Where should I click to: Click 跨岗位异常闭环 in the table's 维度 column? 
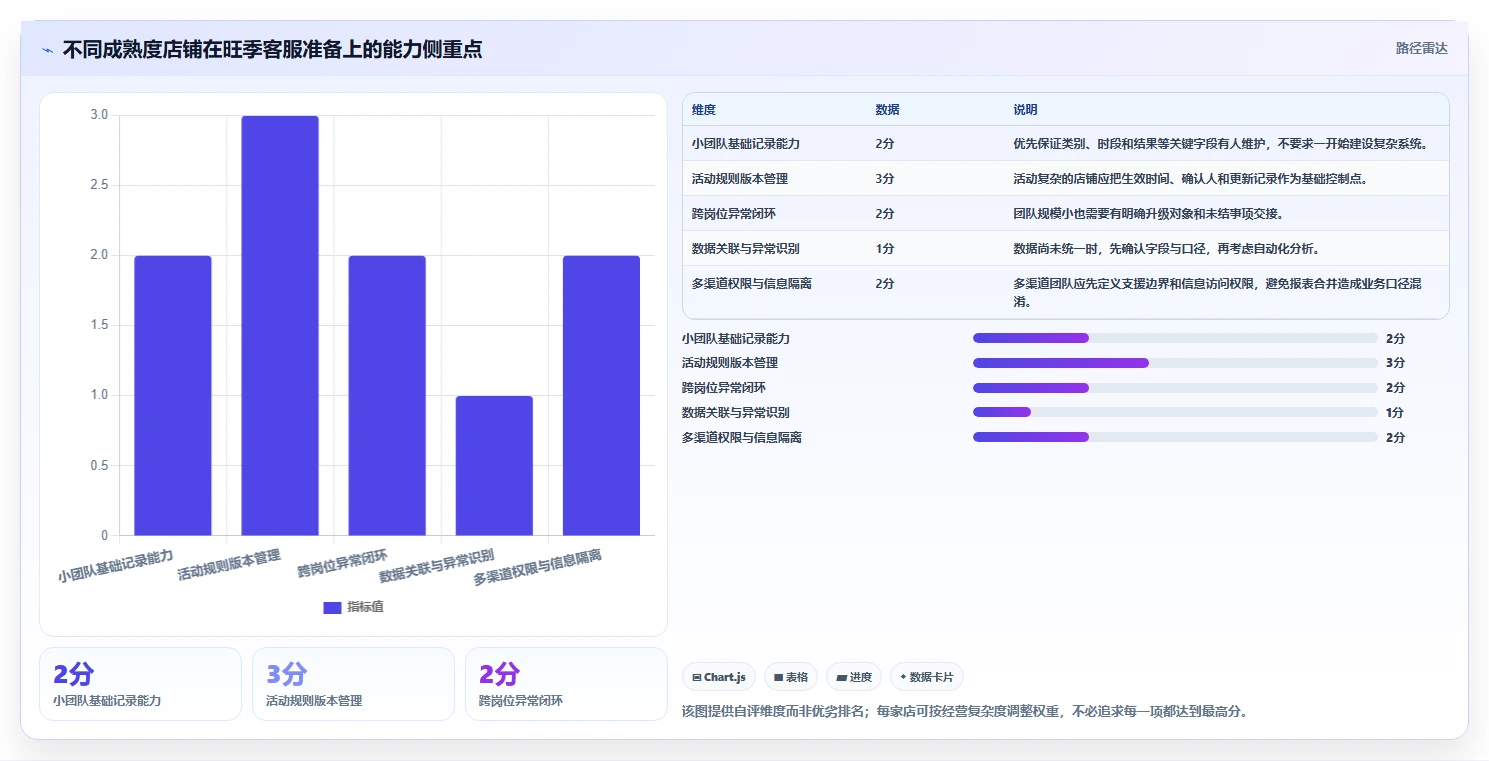[x=734, y=214]
